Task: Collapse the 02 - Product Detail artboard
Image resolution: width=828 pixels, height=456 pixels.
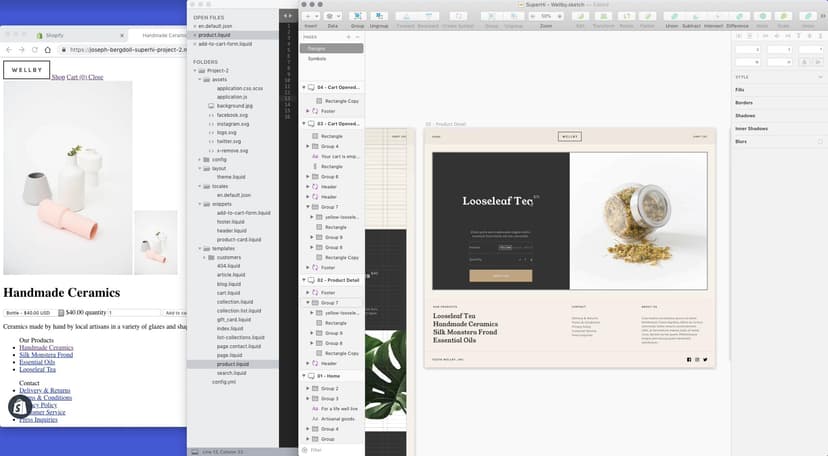Action: (x=304, y=281)
